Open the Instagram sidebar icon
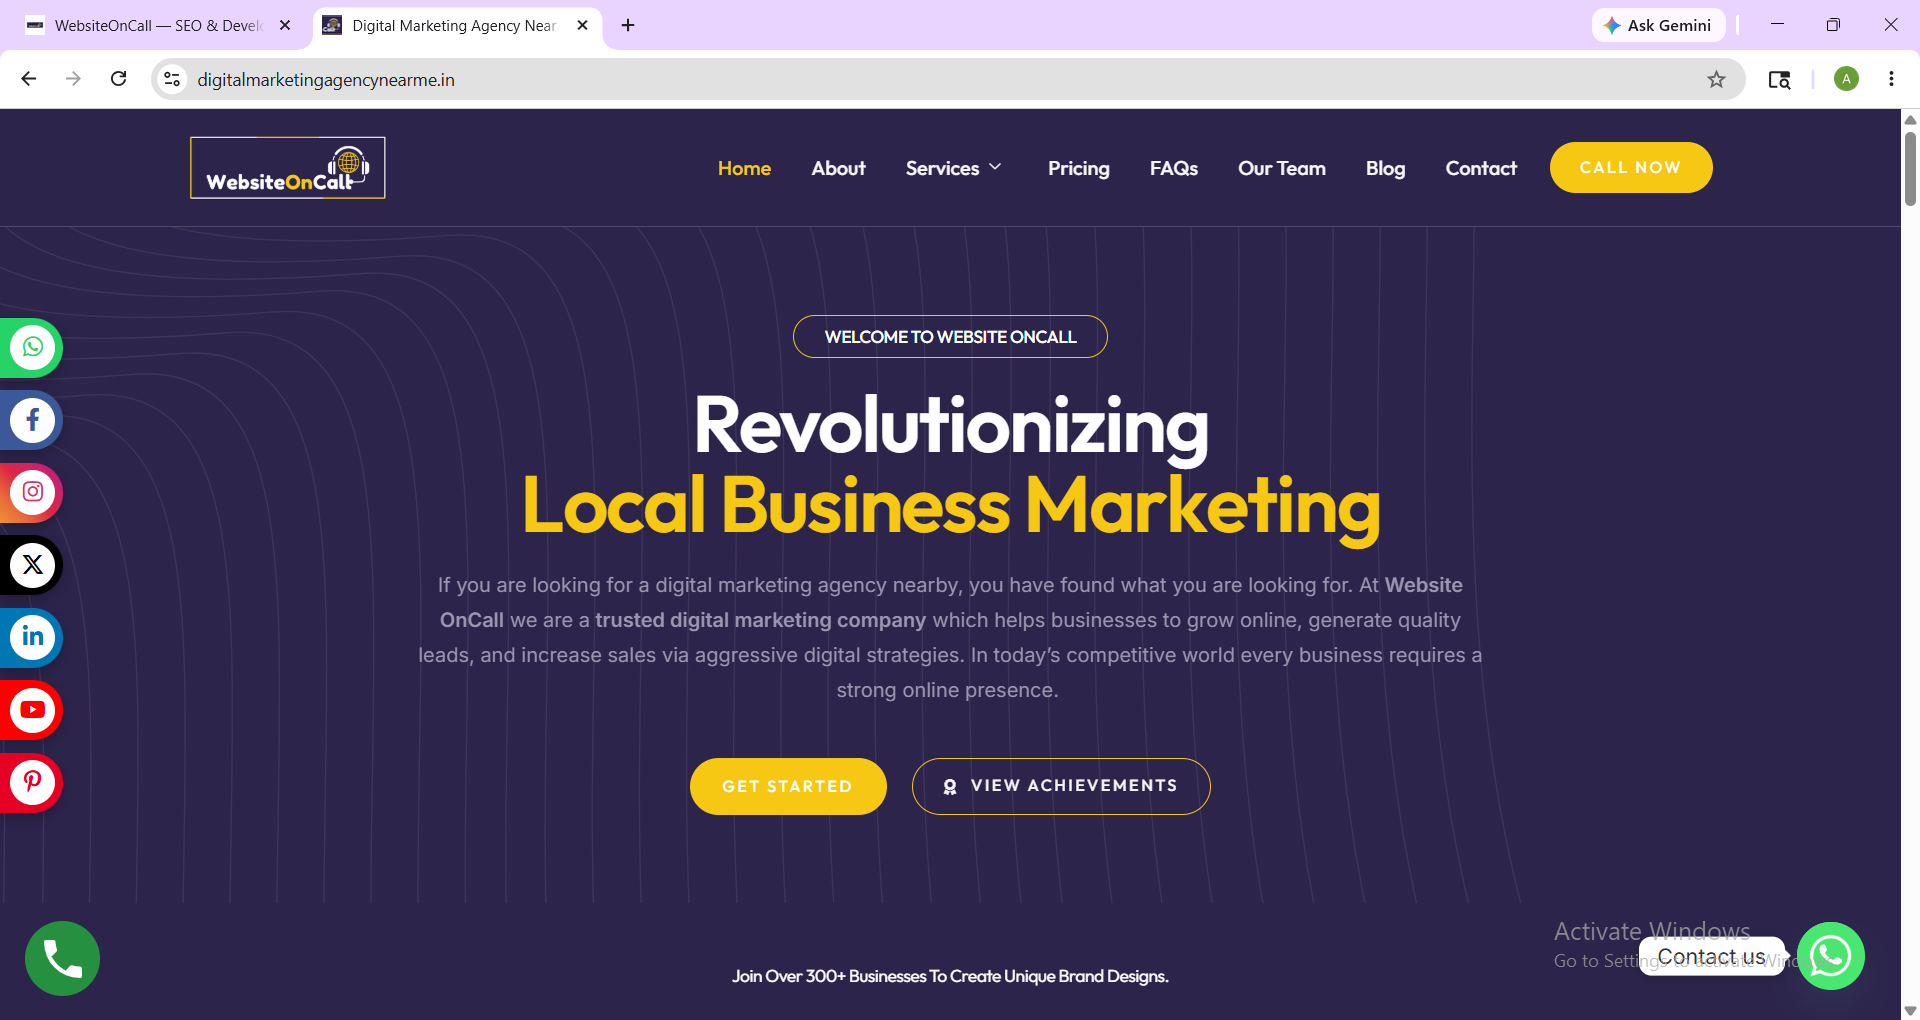1920x1020 pixels. [32, 492]
